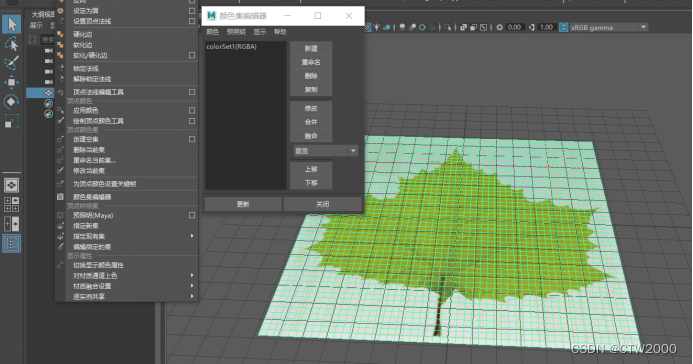Click the gamma value field 1.00
Screen dimensions: 693x364
547,27
